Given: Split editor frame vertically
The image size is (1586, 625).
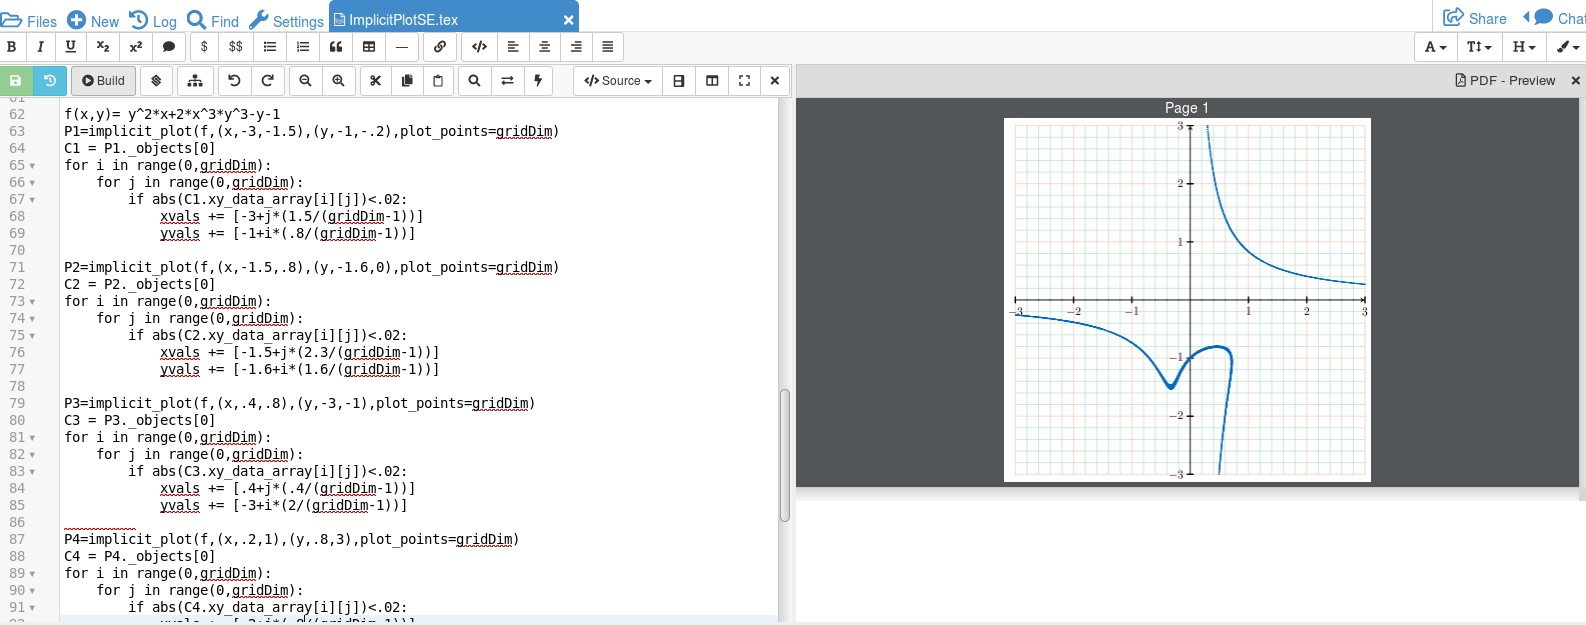Looking at the screenshot, I should pyautogui.click(x=712, y=81).
